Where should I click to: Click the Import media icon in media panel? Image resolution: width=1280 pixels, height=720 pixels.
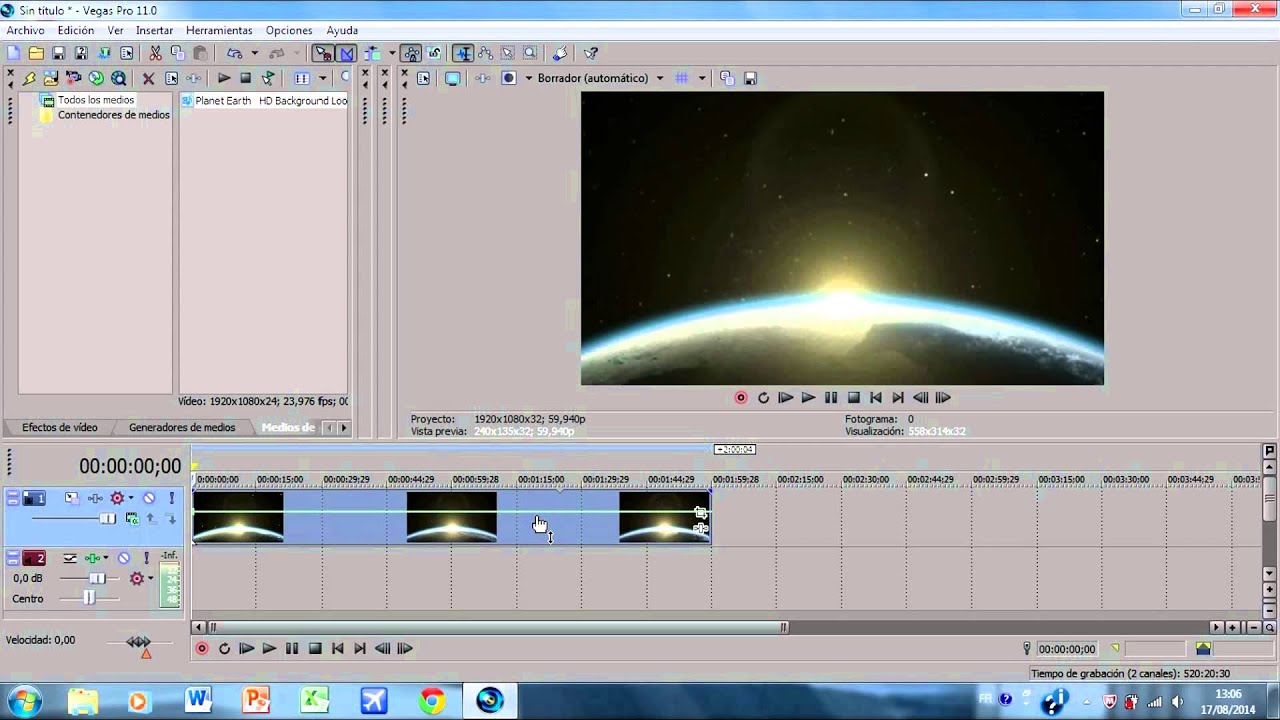pyautogui.click(x=51, y=78)
